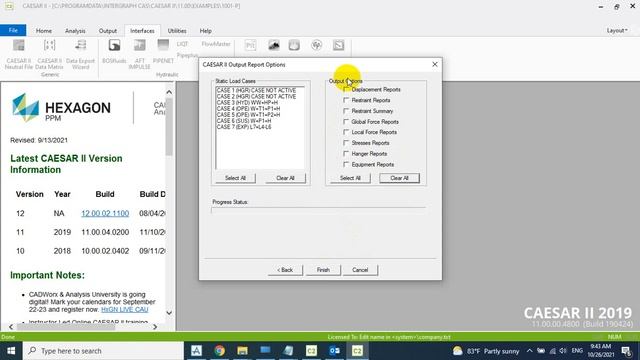The height and width of the screenshot is (360, 640).
Task: Open Google Chrome from the taskbar
Action: [220, 351]
